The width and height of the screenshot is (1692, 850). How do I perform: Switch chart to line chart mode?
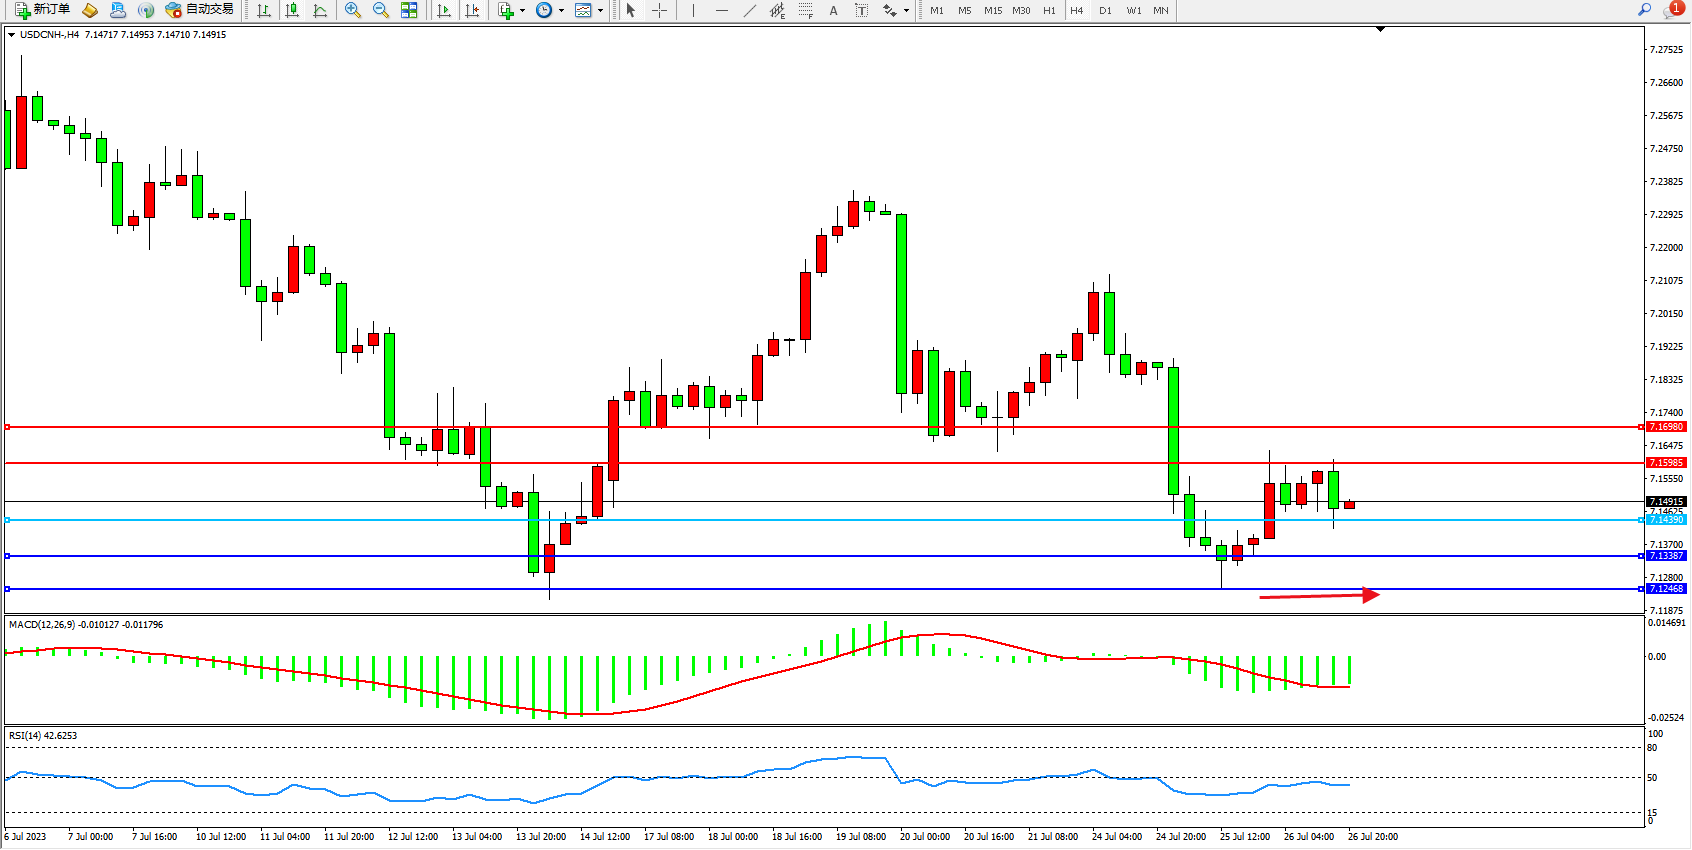pos(320,10)
